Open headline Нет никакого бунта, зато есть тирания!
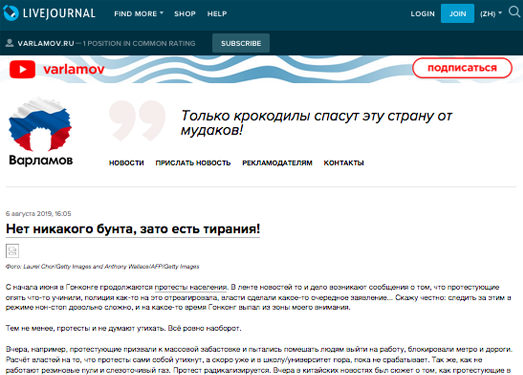 (133, 229)
